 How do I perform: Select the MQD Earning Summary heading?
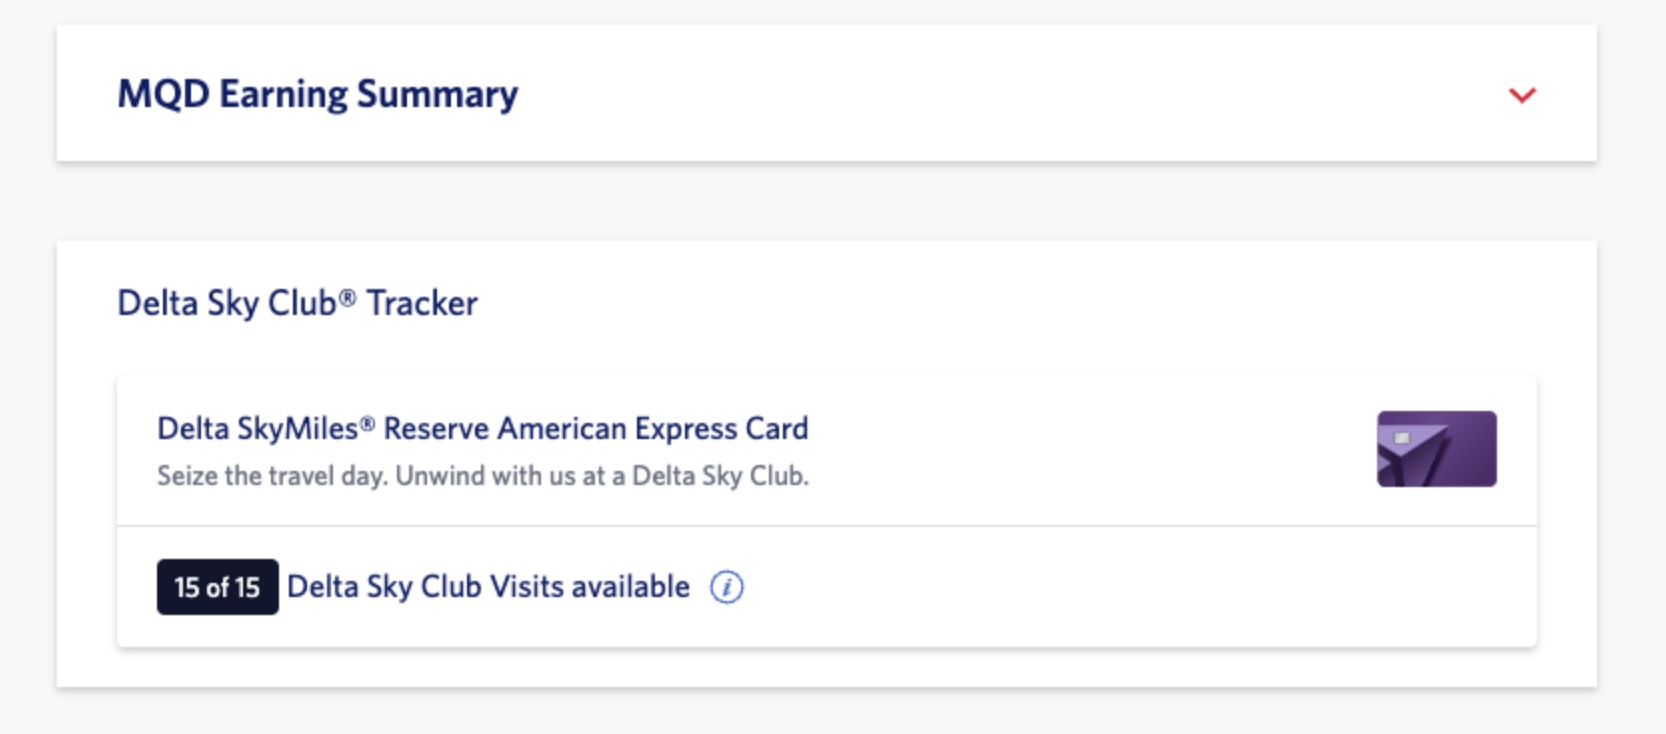tap(315, 94)
